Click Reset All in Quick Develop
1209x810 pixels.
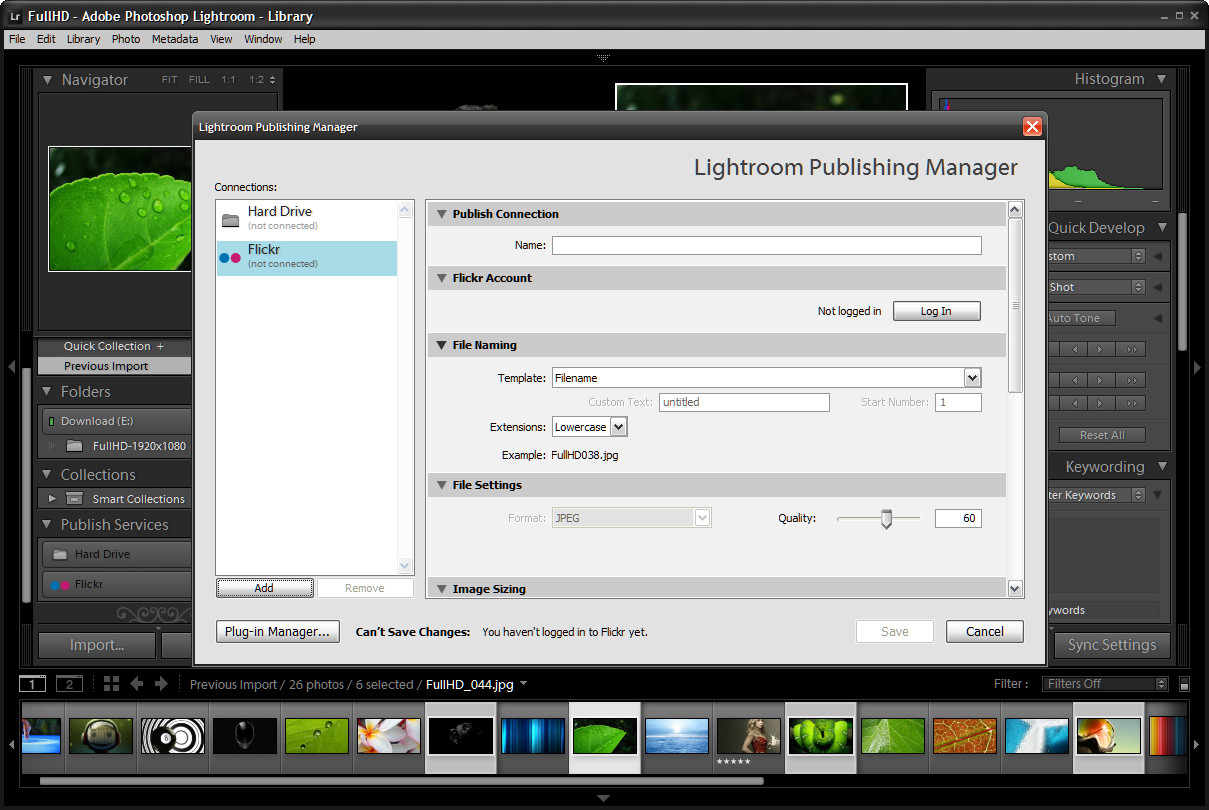coord(1102,435)
